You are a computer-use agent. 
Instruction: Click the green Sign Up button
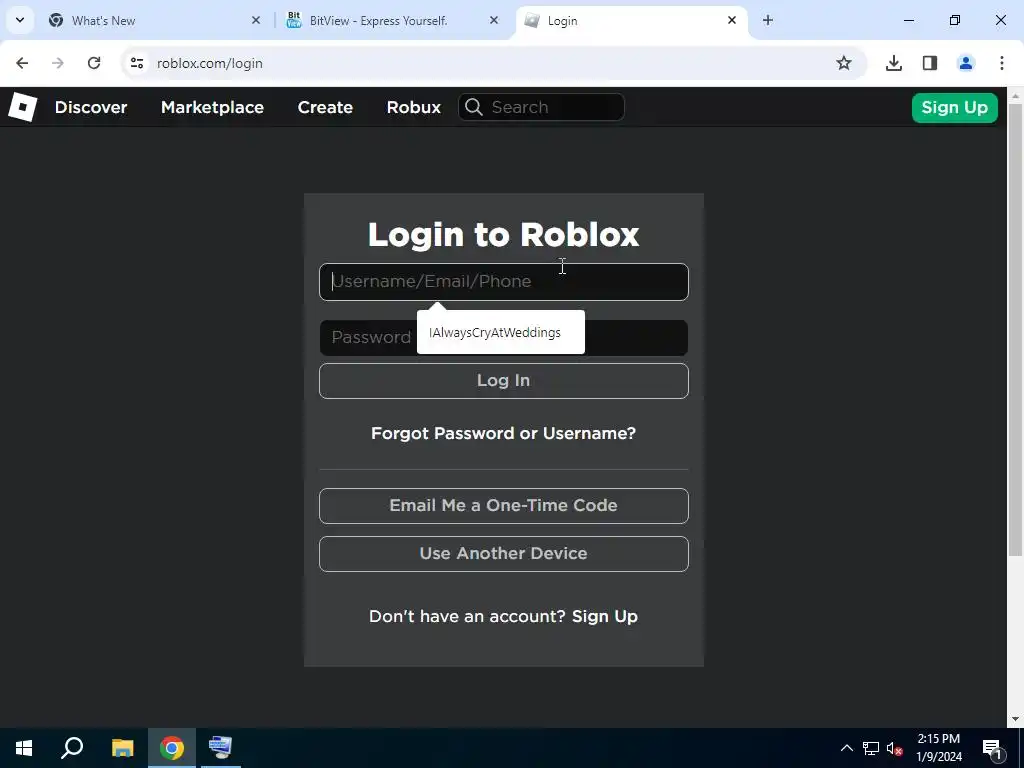click(955, 107)
